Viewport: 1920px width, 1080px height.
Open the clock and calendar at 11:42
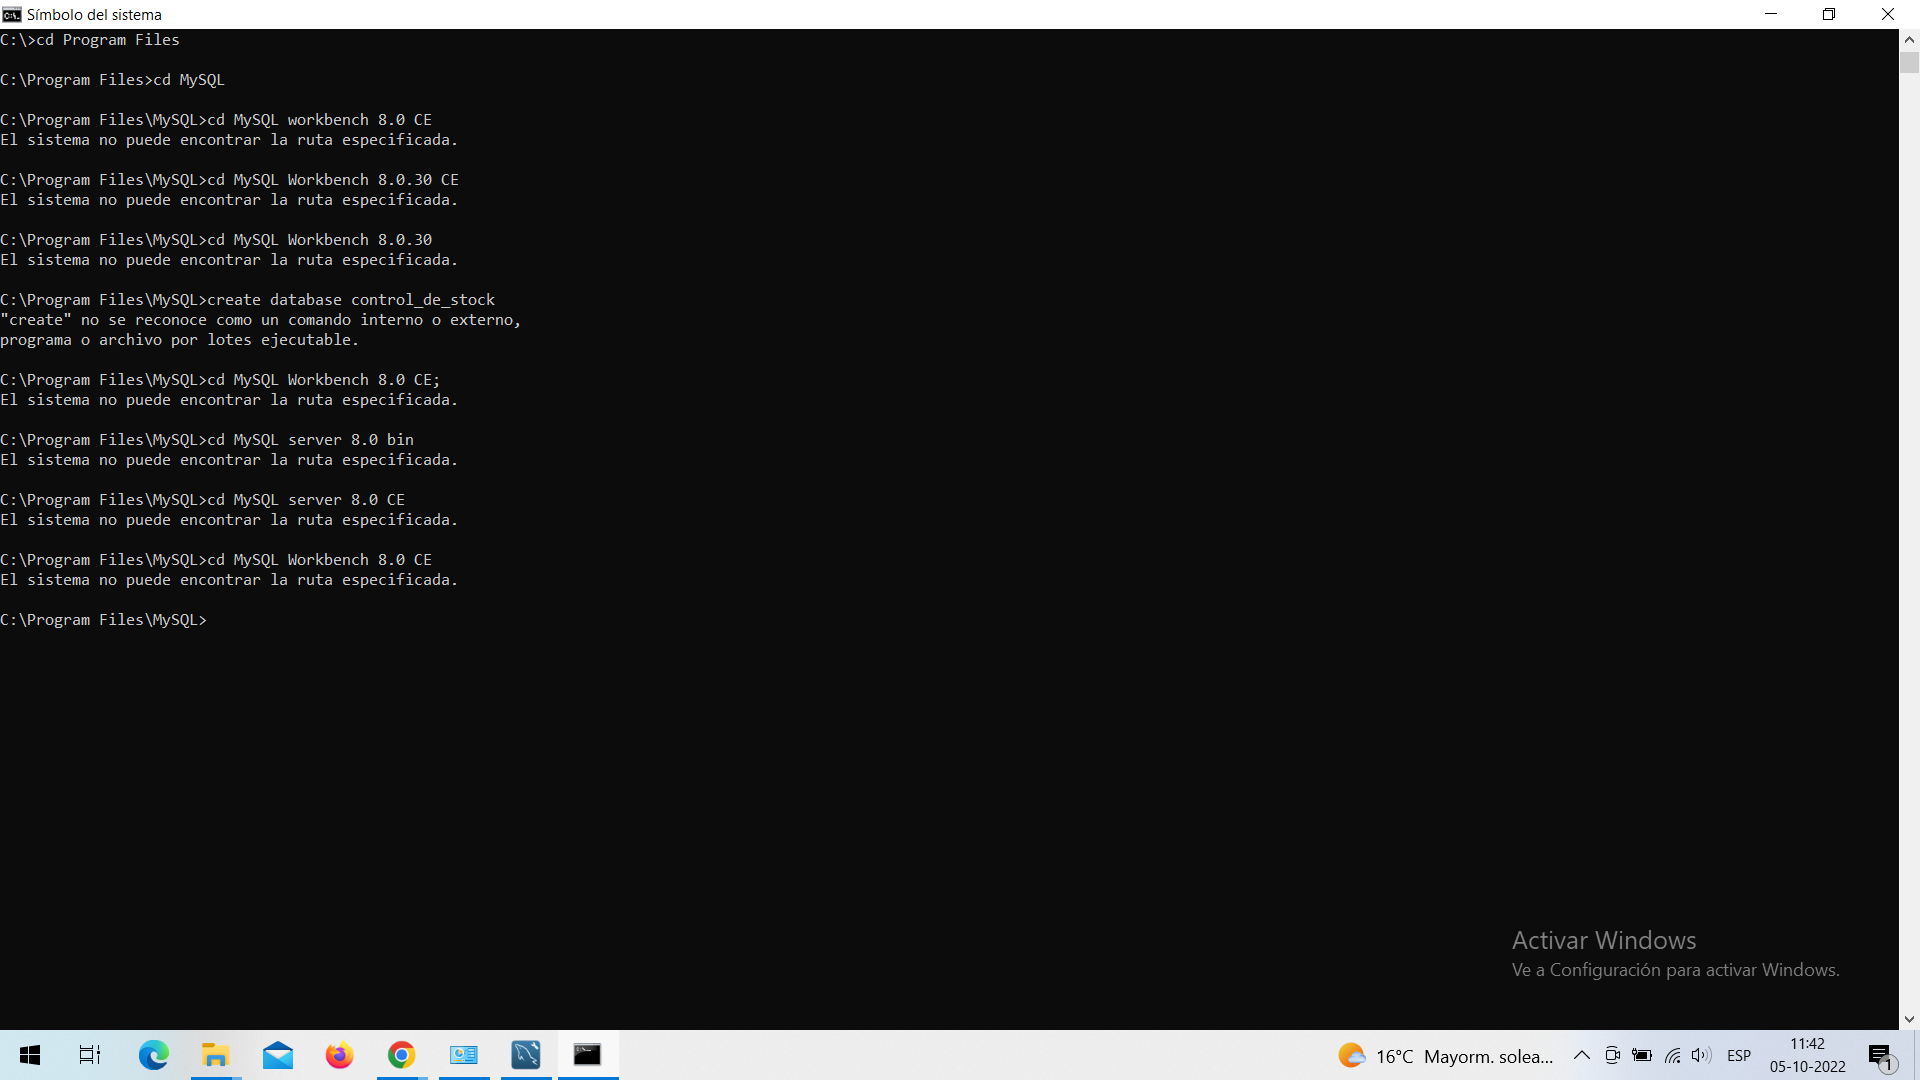(1807, 1055)
